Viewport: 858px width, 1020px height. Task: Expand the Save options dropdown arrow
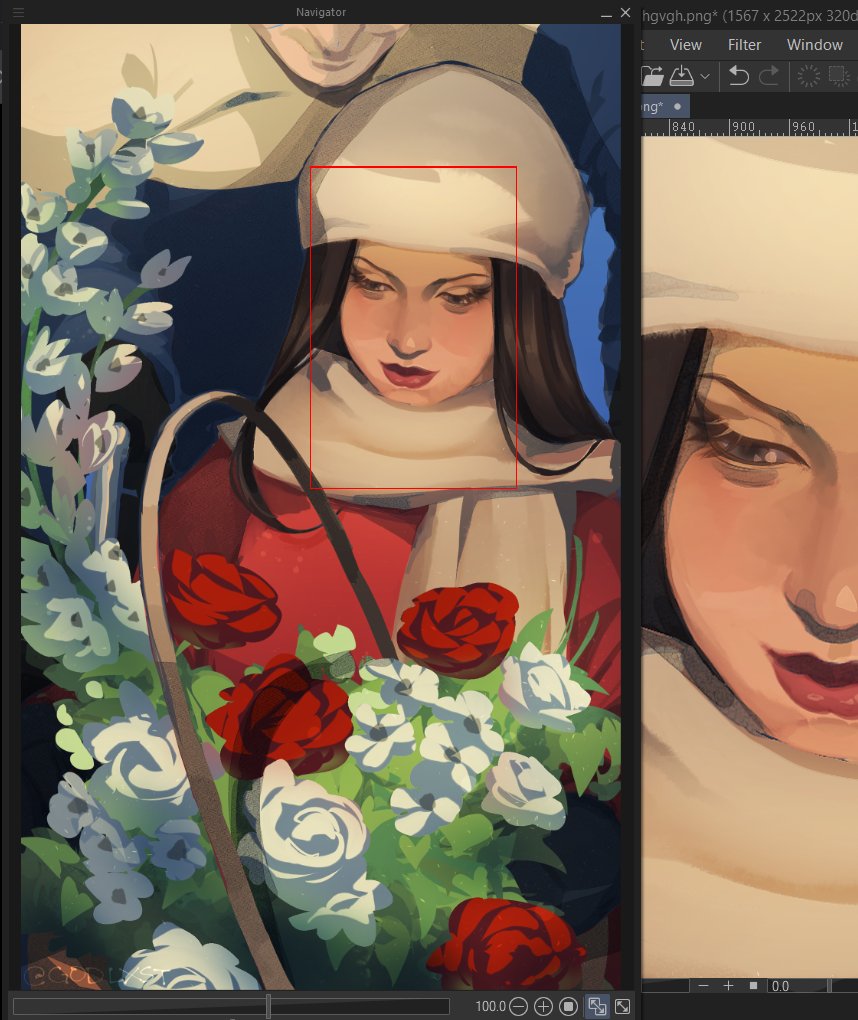tap(705, 77)
